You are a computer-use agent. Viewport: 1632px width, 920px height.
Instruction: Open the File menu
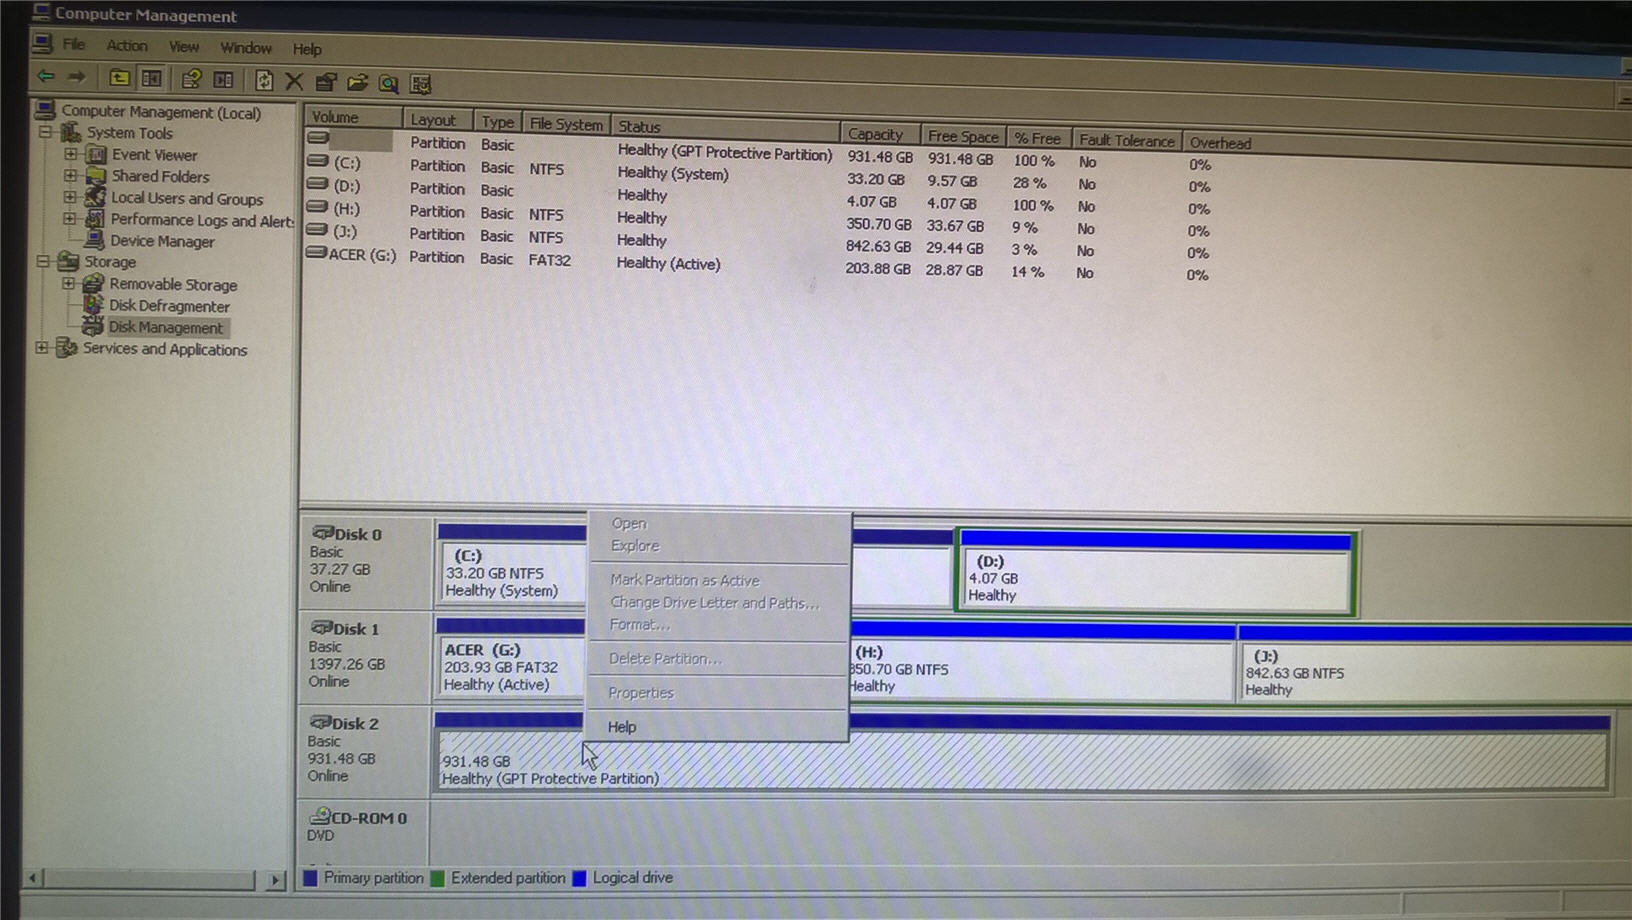74,44
